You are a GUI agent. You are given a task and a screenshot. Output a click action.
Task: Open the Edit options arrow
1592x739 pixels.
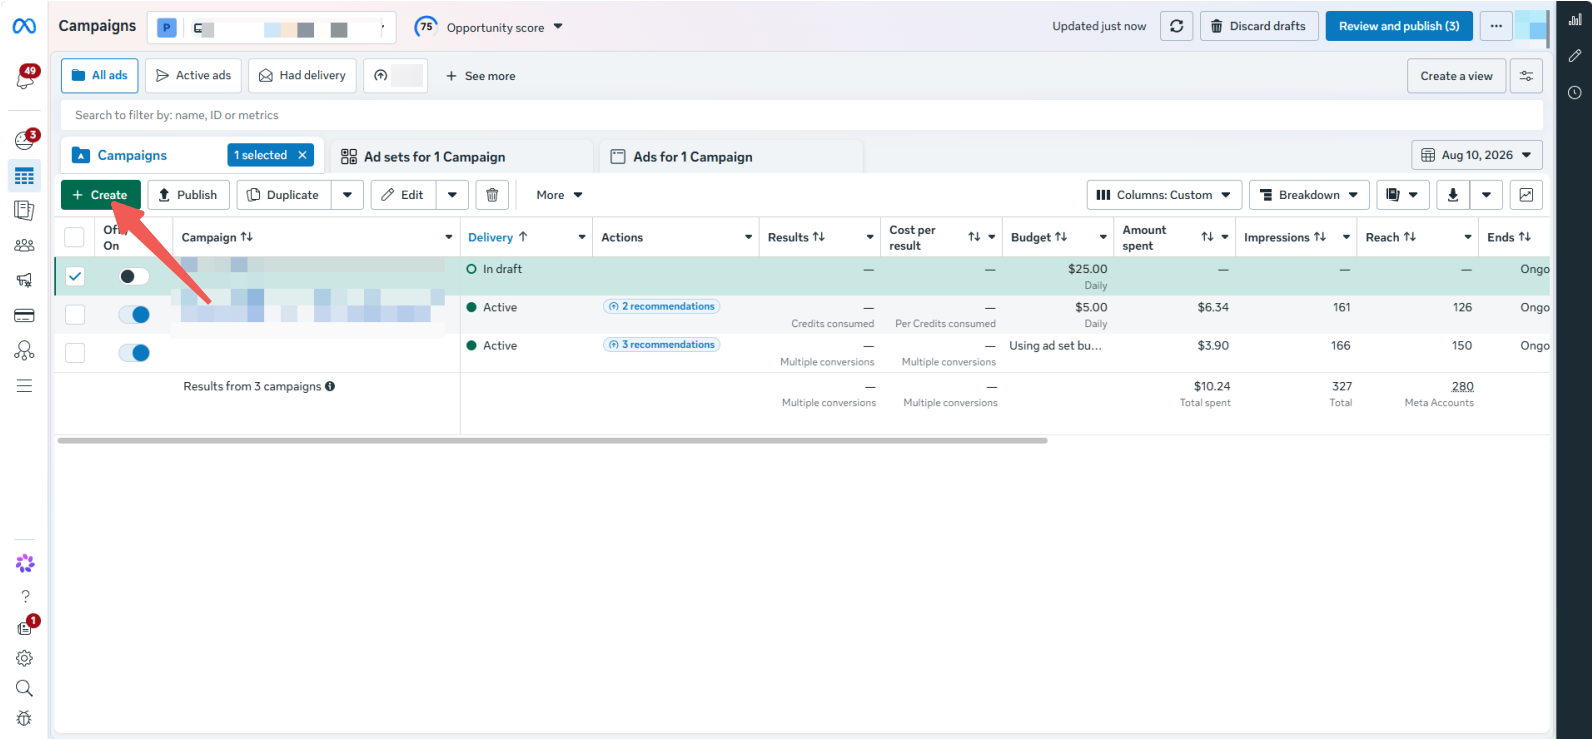point(452,195)
